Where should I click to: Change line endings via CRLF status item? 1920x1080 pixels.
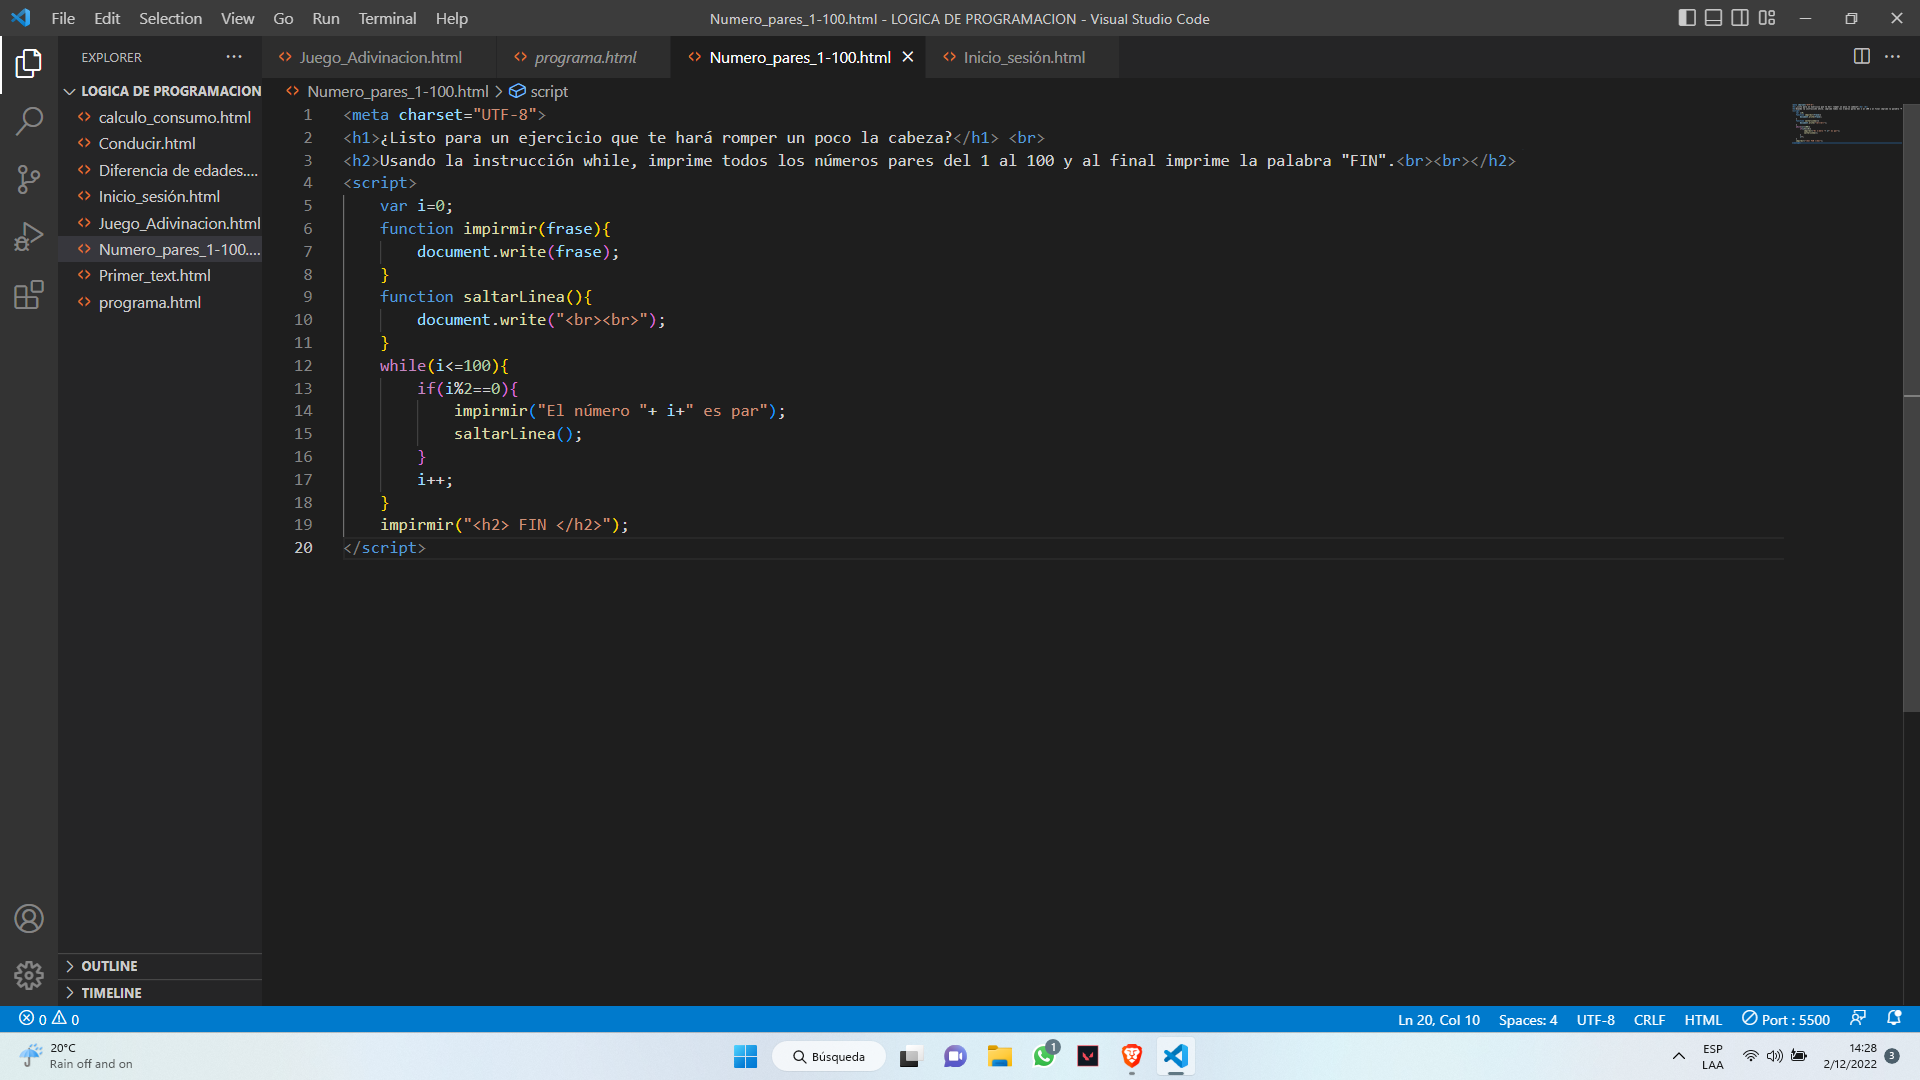tap(1649, 1019)
